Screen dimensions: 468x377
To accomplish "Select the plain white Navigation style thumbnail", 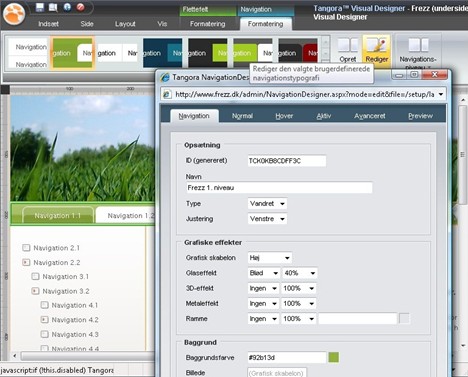I will click(x=28, y=53).
